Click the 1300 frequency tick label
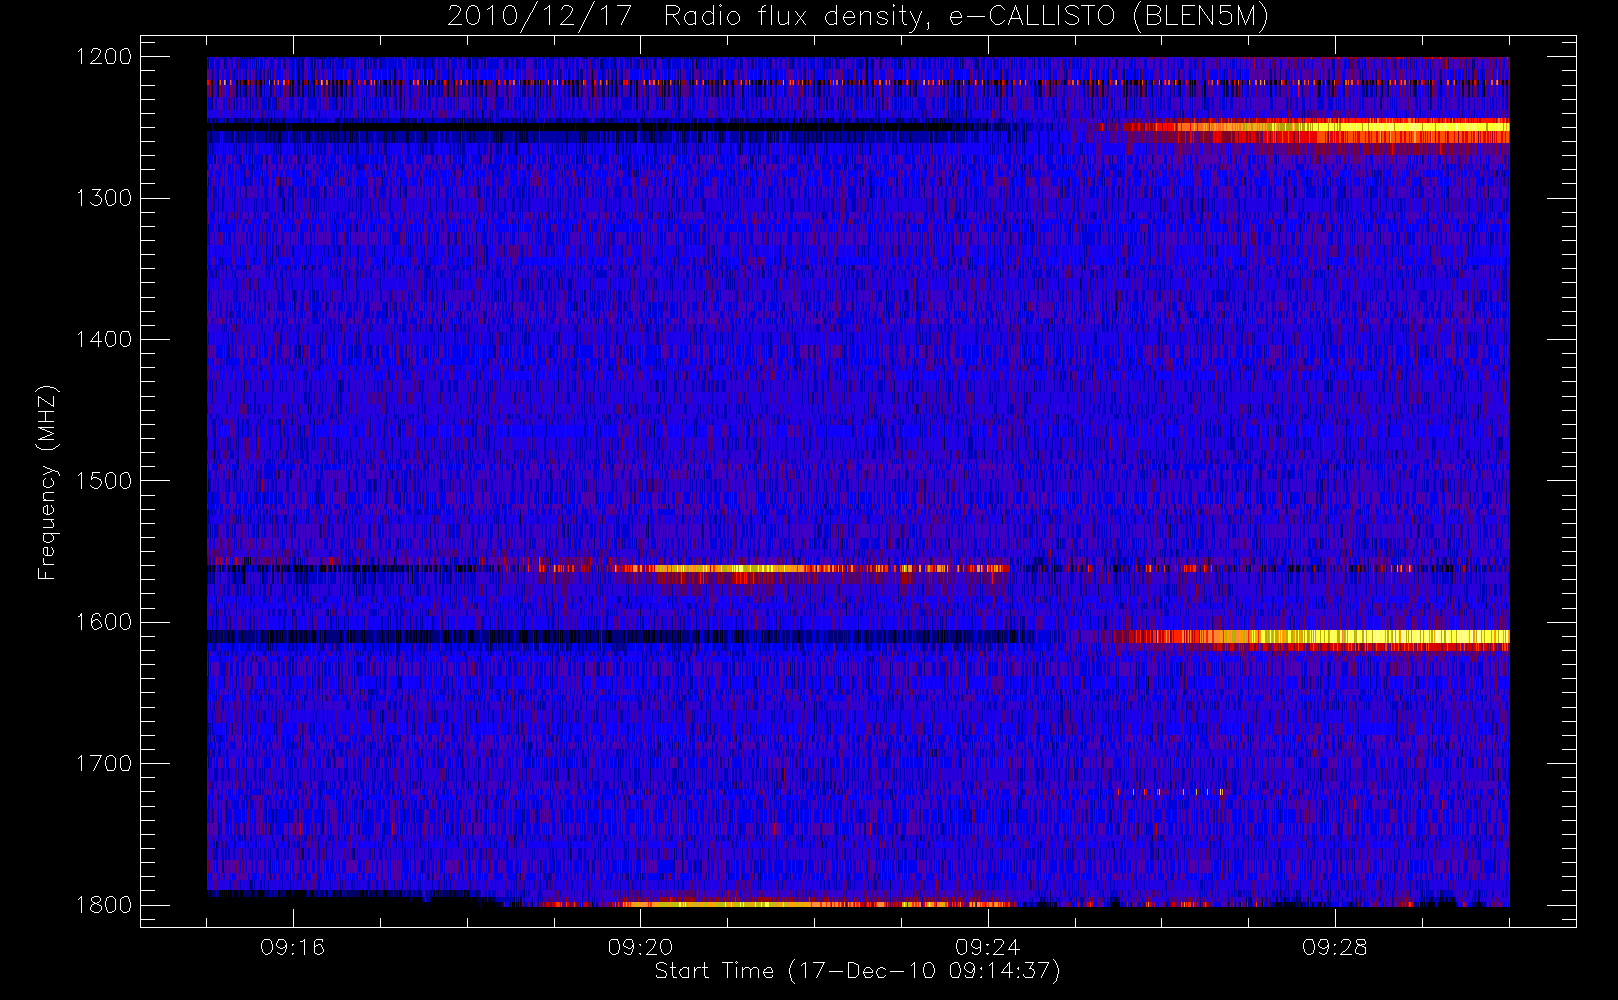Screen dimensions: 1618x1000 click(104, 198)
